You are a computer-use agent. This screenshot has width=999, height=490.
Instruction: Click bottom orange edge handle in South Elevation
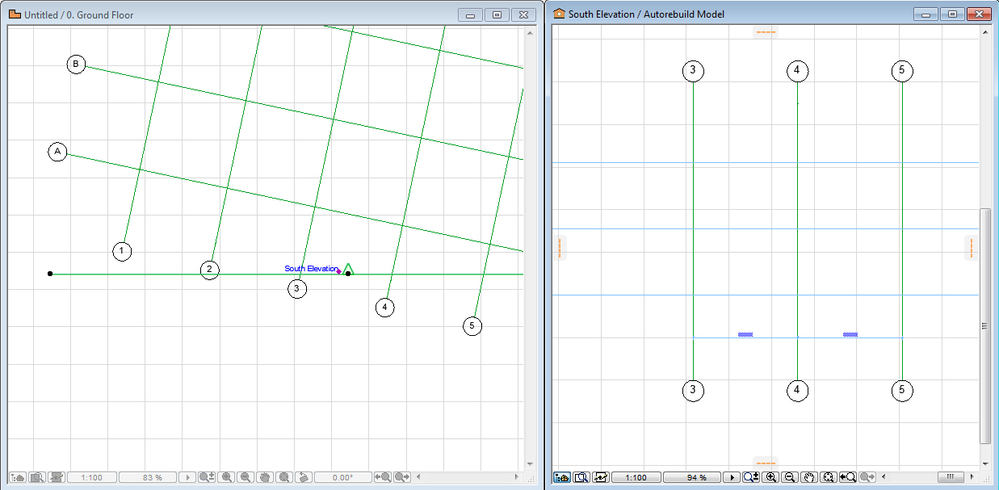(x=765, y=463)
